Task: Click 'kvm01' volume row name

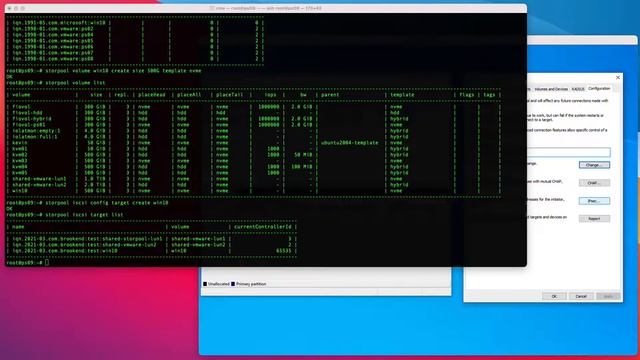Action: click(20, 149)
